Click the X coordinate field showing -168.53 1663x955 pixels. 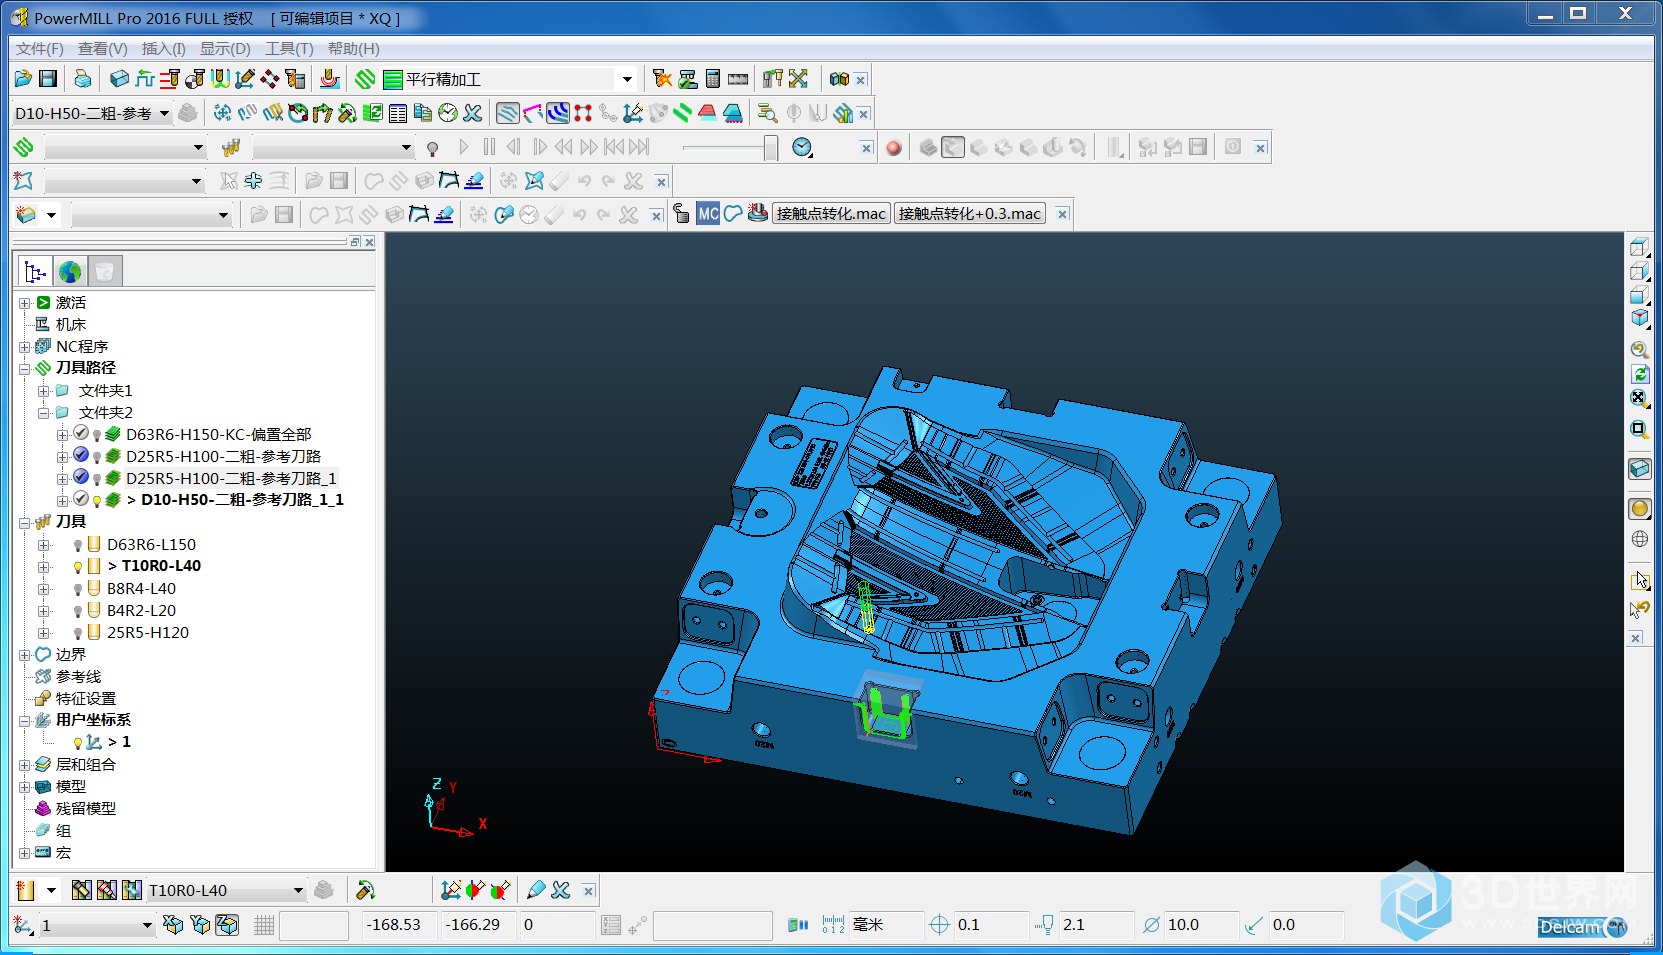tap(399, 925)
